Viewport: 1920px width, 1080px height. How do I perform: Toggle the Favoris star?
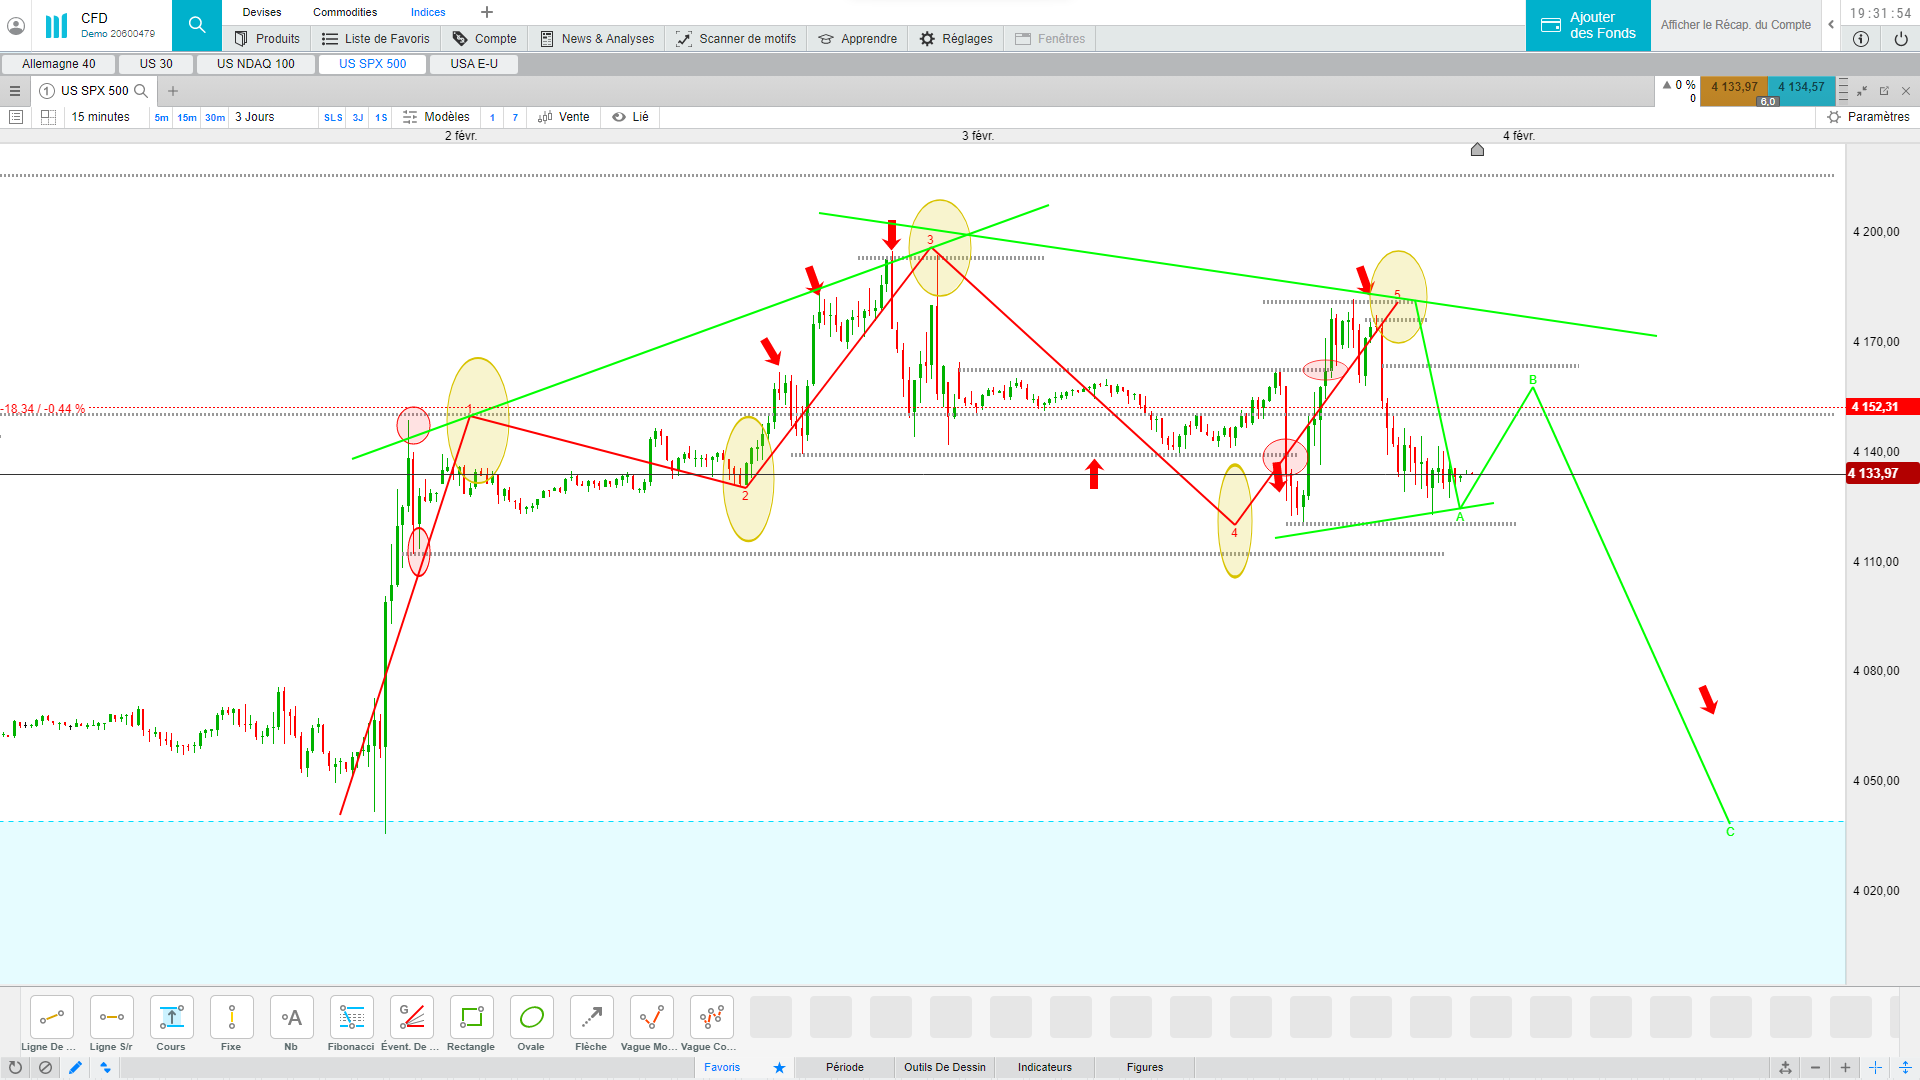pyautogui.click(x=779, y=1067)
